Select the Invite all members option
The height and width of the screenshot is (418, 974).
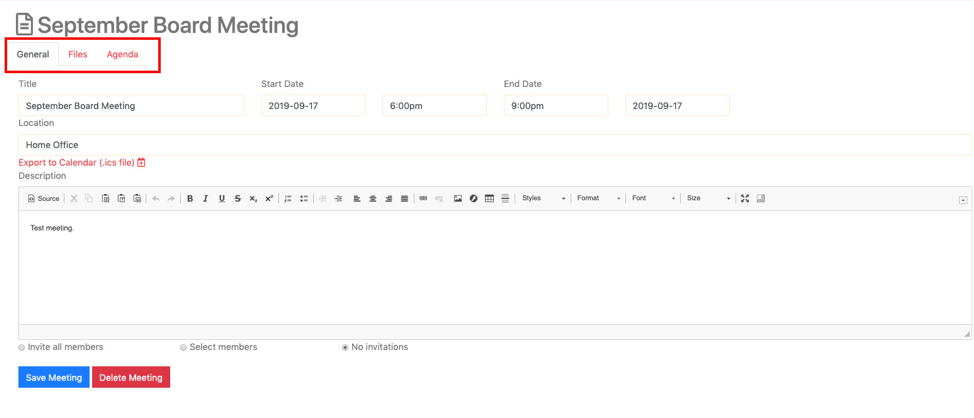click(22, 348)
